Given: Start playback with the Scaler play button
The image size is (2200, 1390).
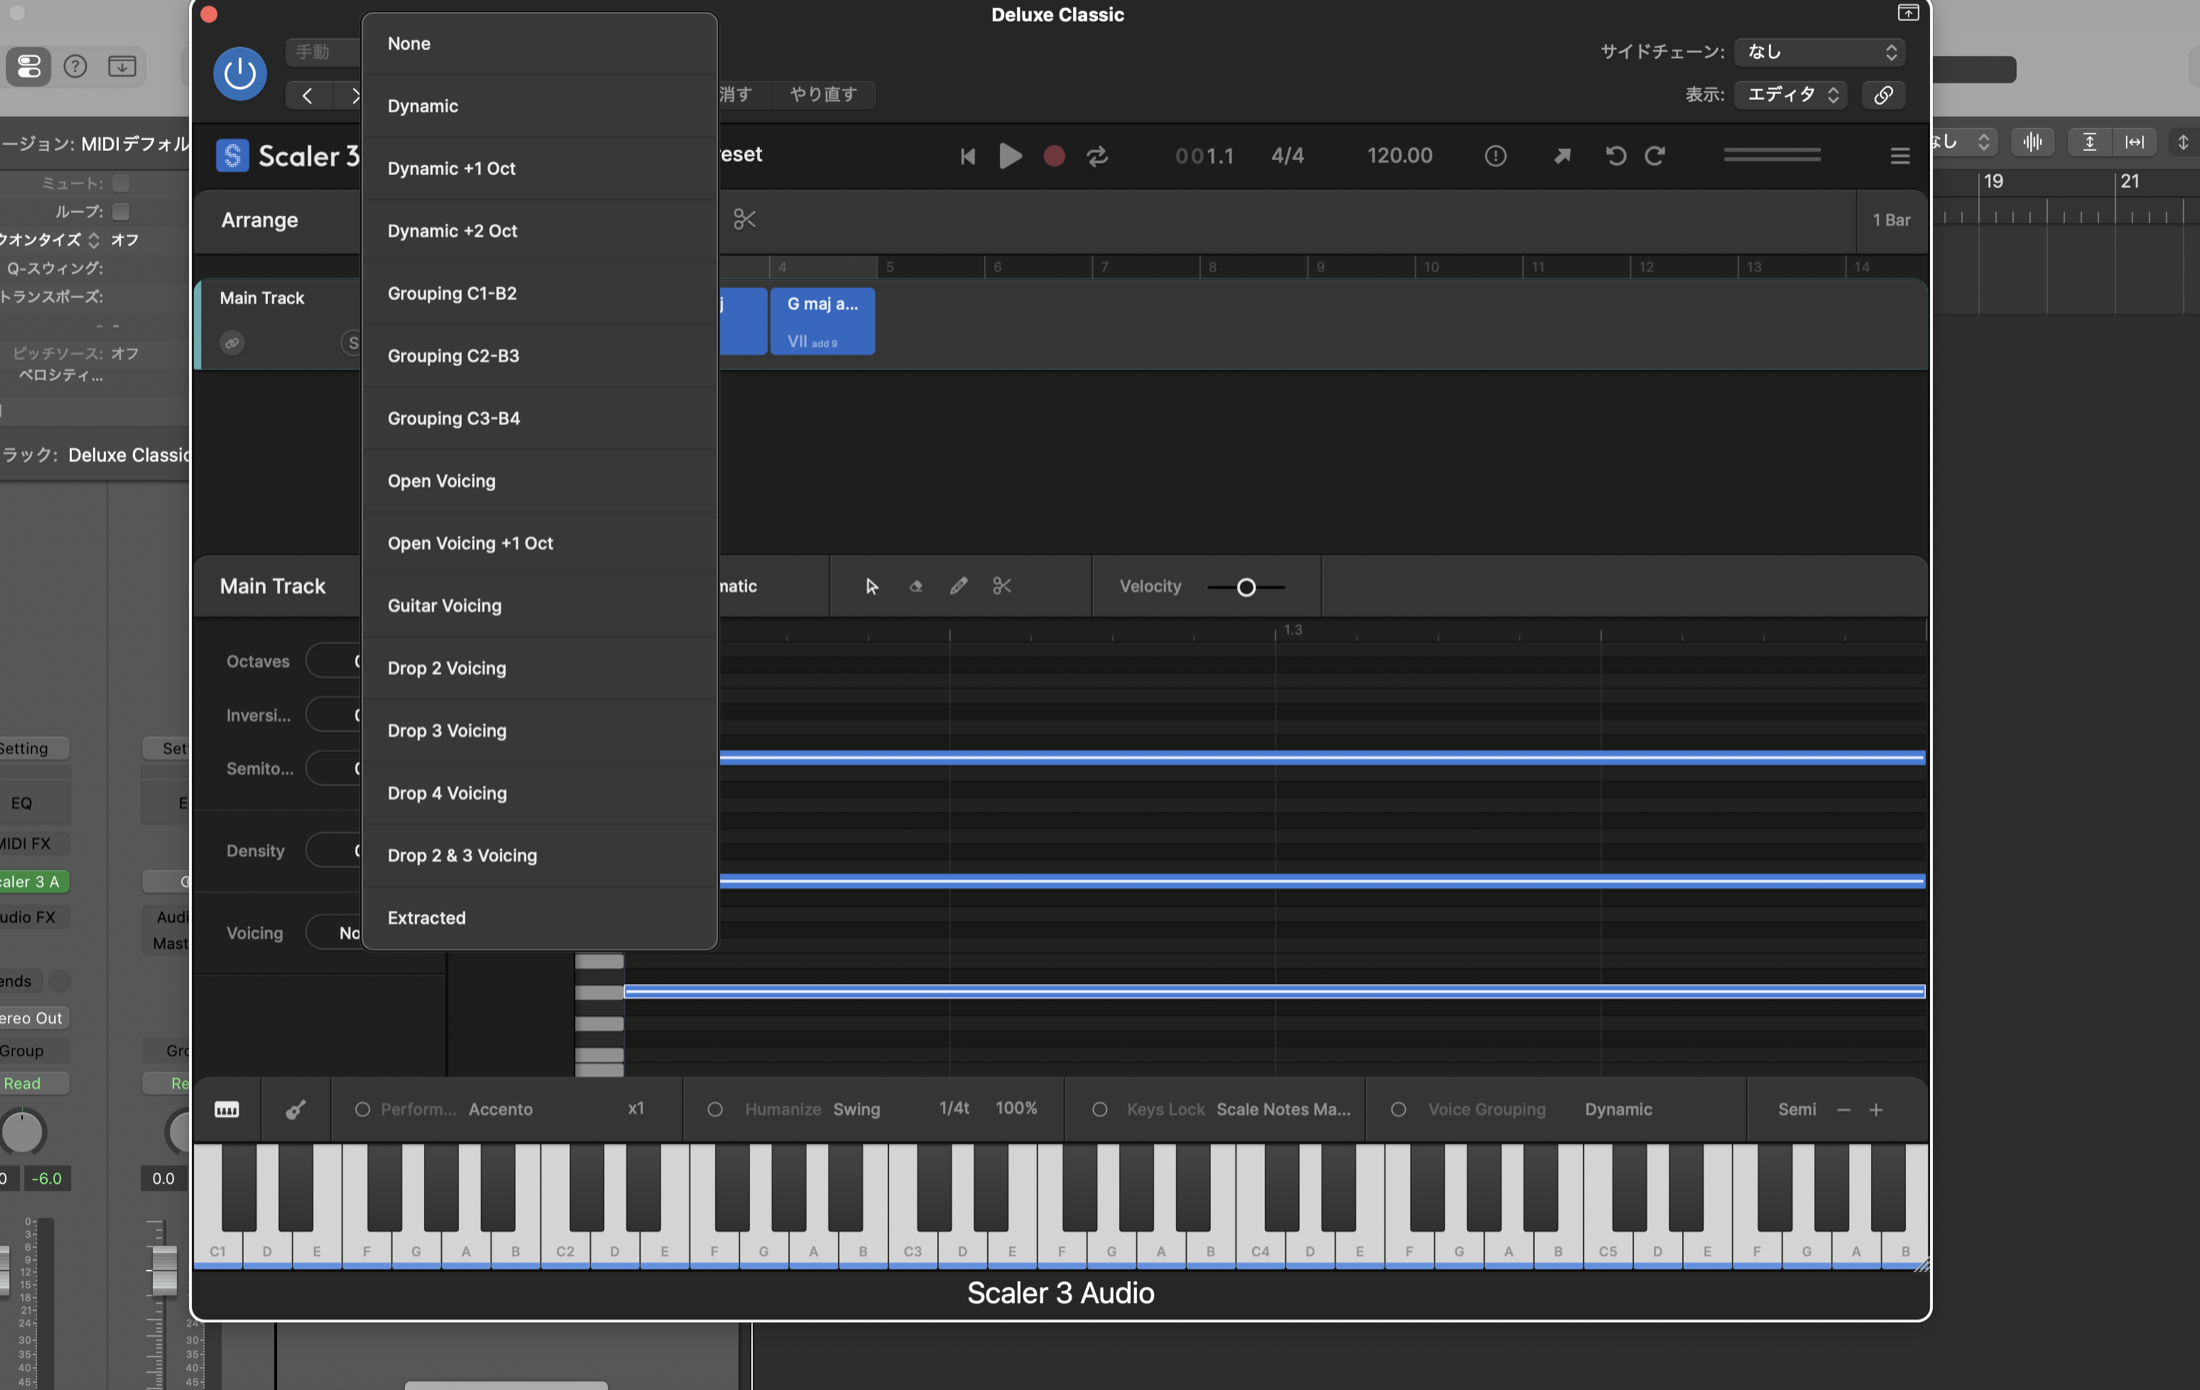Looking at the screenshot, I should (x=1010, y=156).
